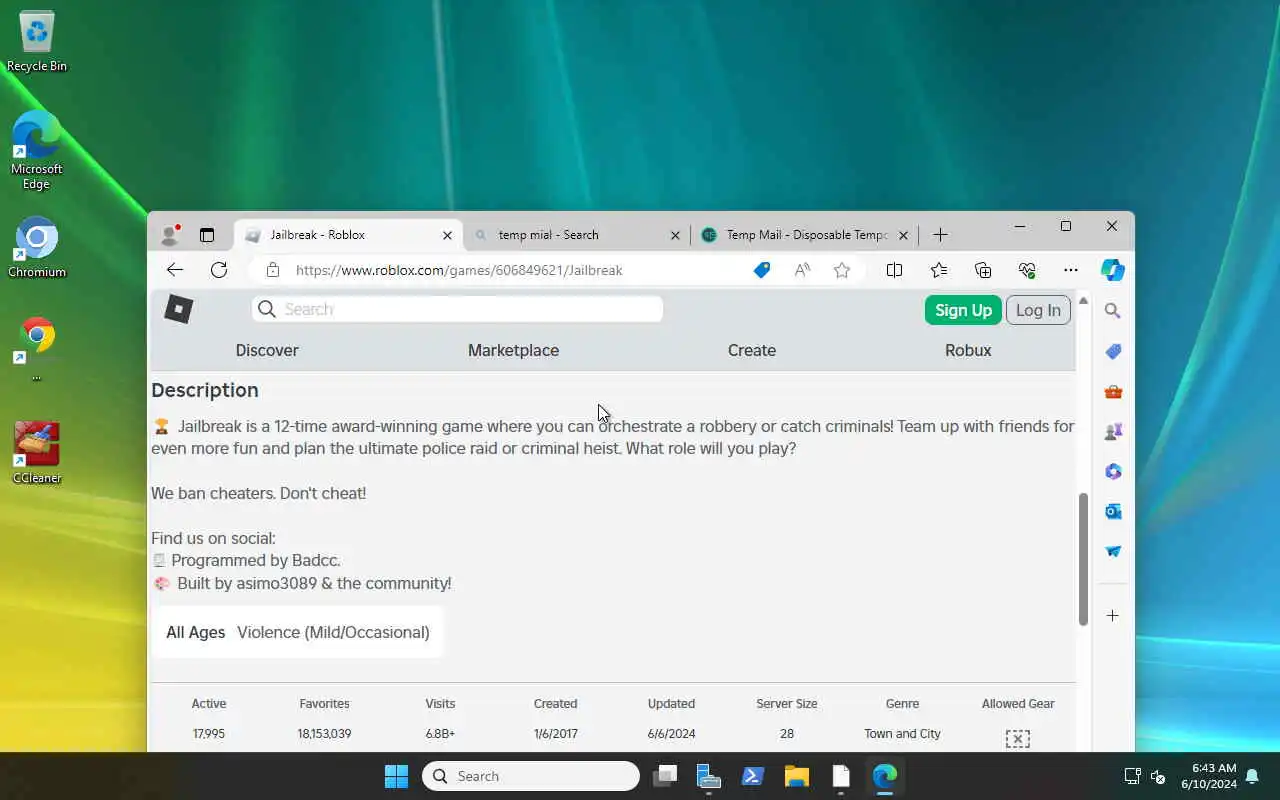Image resolution: width=1280 pixels, height=800 pixels.
Task: Enable Read aloud in address bar
Action: tap(802, 270)
